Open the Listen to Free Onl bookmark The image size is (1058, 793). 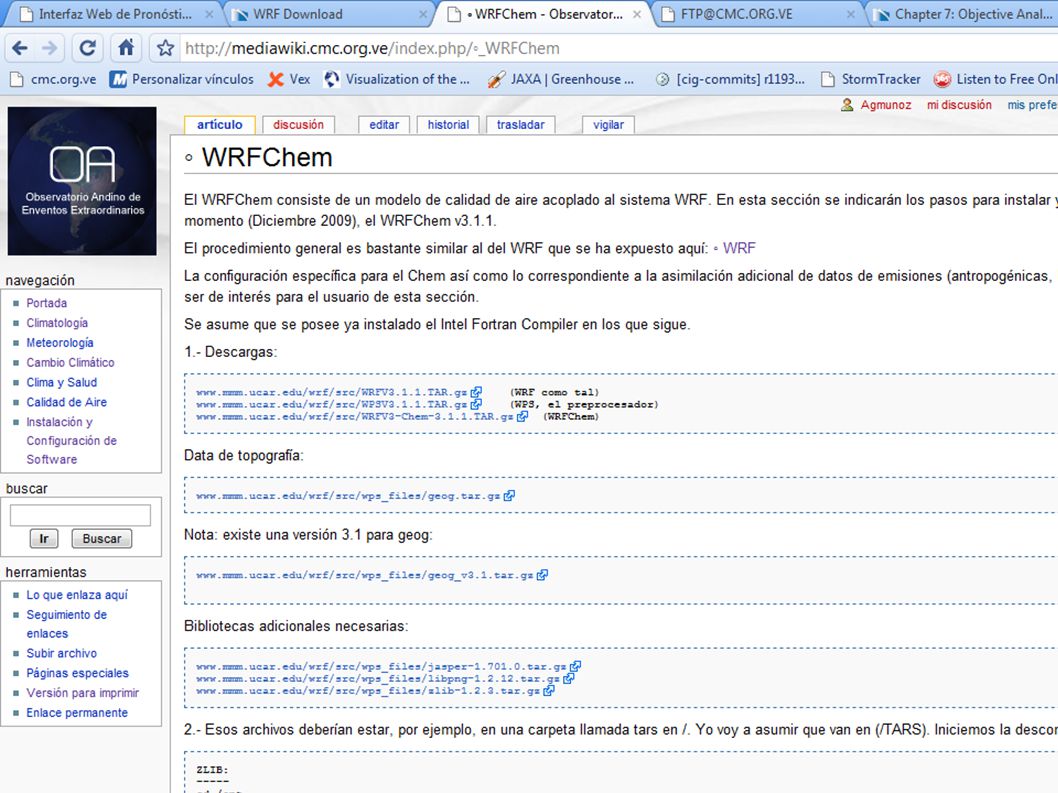coord(995,80)
